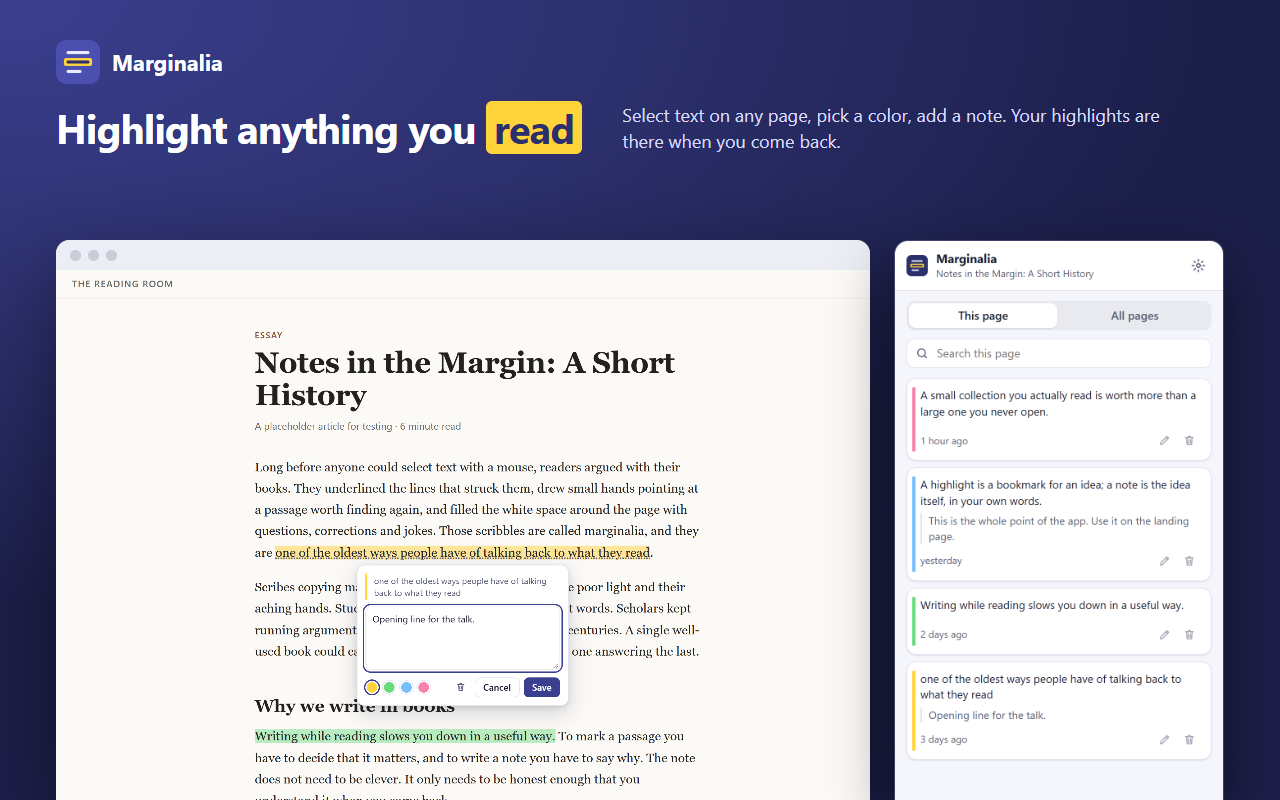Click the 'Highlight anything you read' headline

319,130
